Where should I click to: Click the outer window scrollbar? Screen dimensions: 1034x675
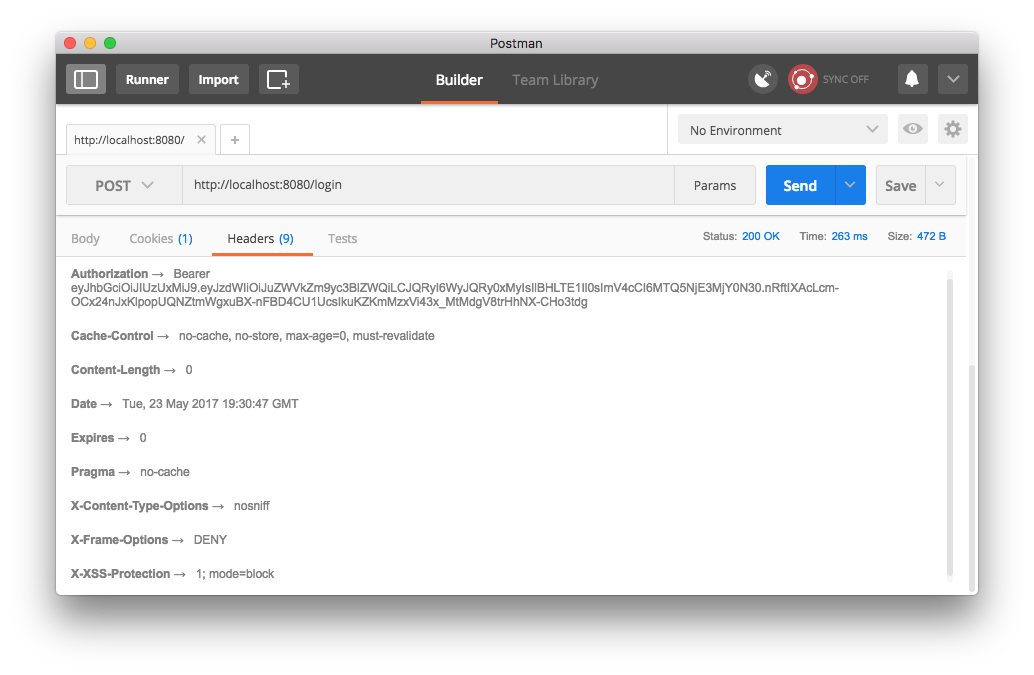972,479
